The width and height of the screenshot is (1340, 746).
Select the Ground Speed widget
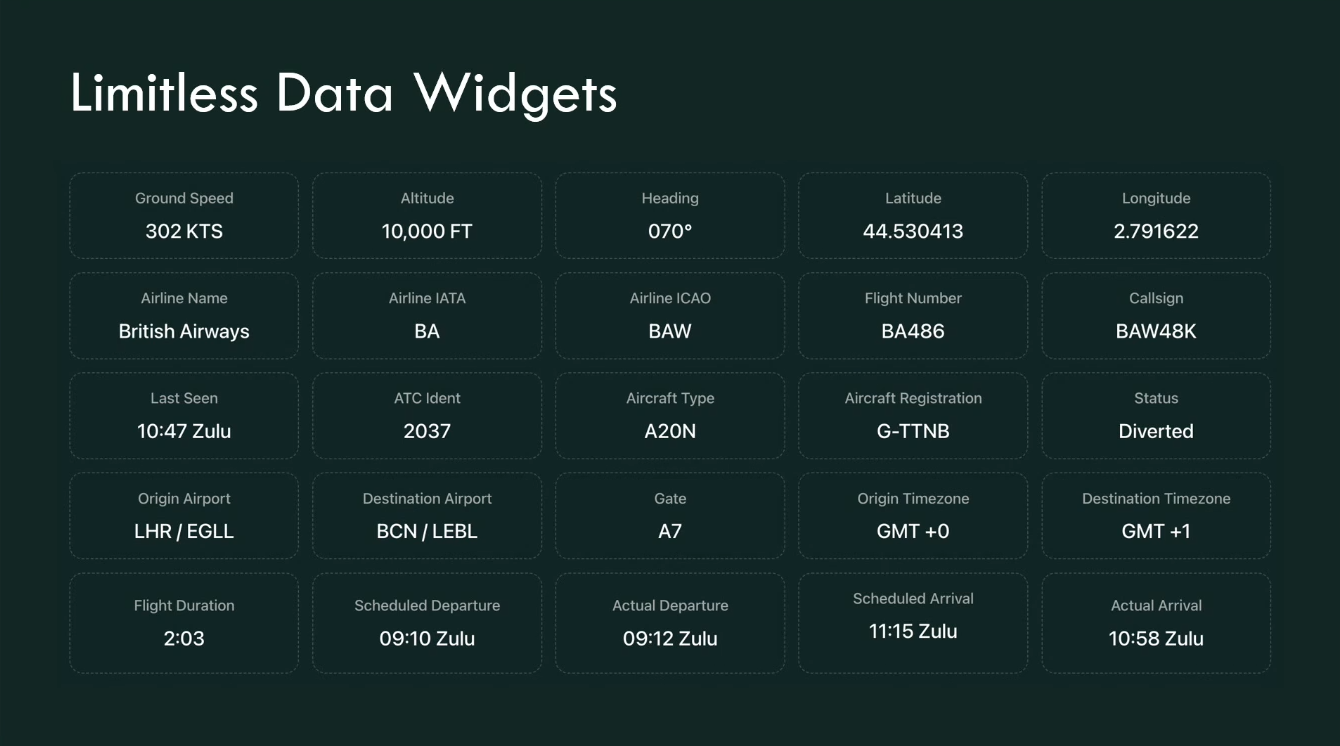click(x=184, y=216)
